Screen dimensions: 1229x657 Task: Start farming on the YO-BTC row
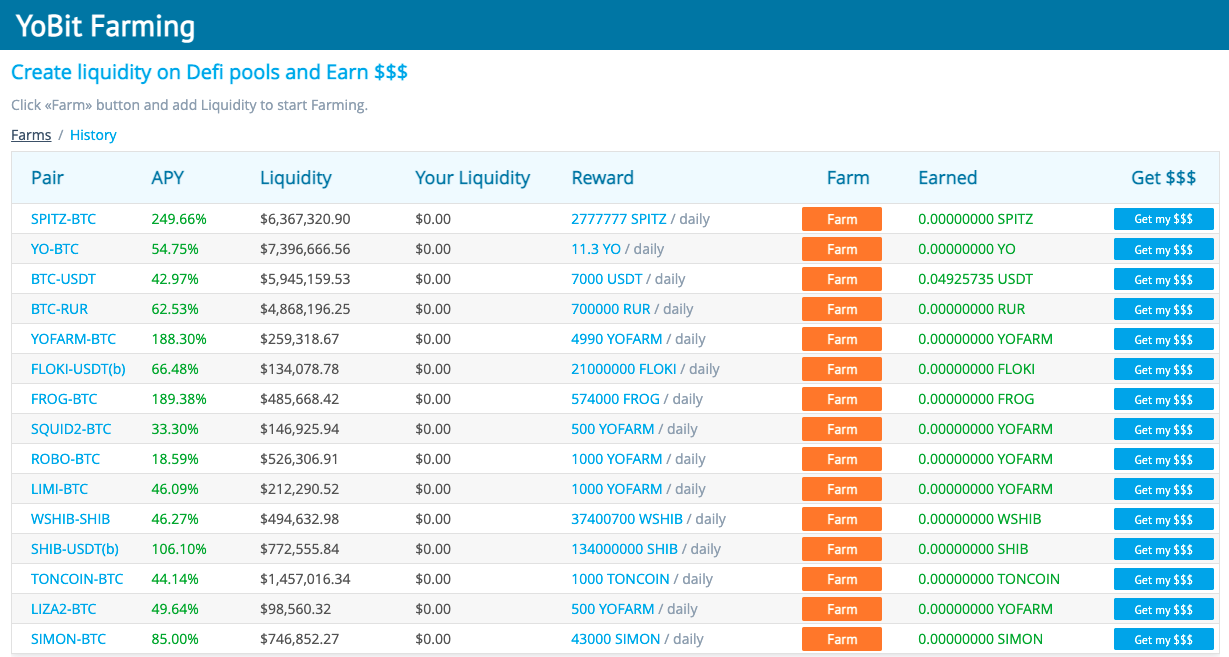(x=842, y=249)
